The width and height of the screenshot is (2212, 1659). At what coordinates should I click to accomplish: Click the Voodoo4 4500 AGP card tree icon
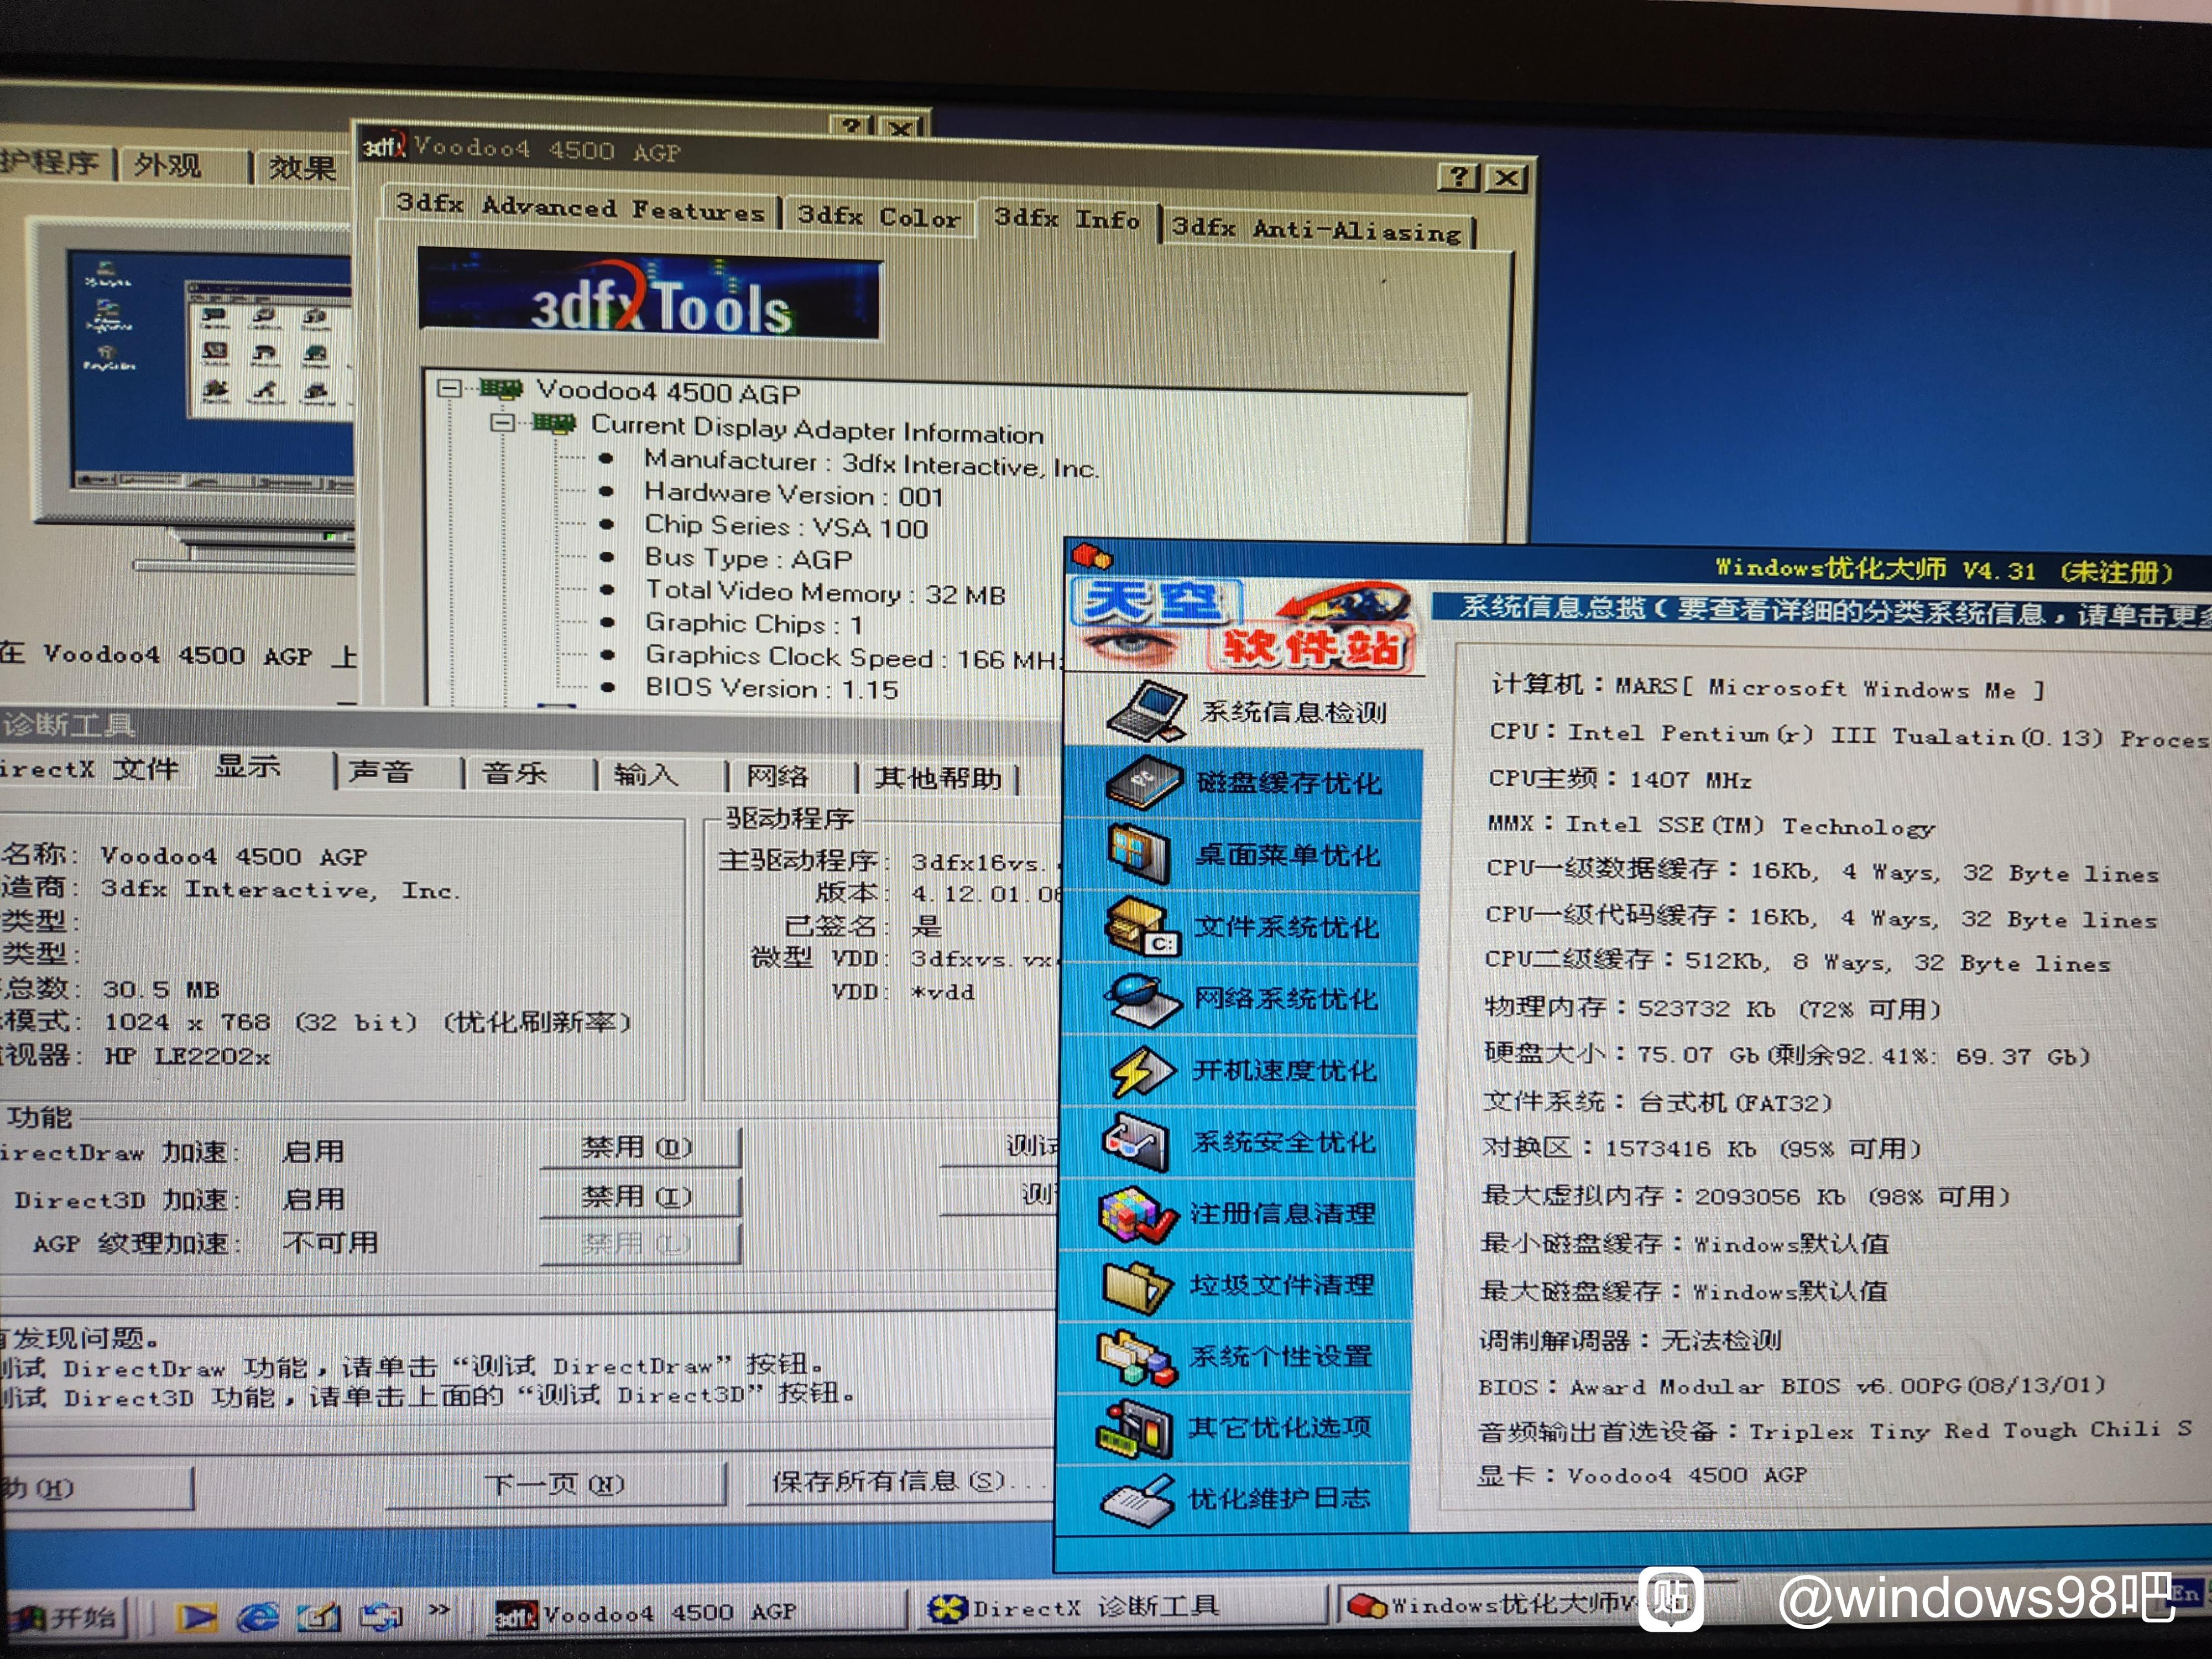pyautogui.click(x=501, y=388)
